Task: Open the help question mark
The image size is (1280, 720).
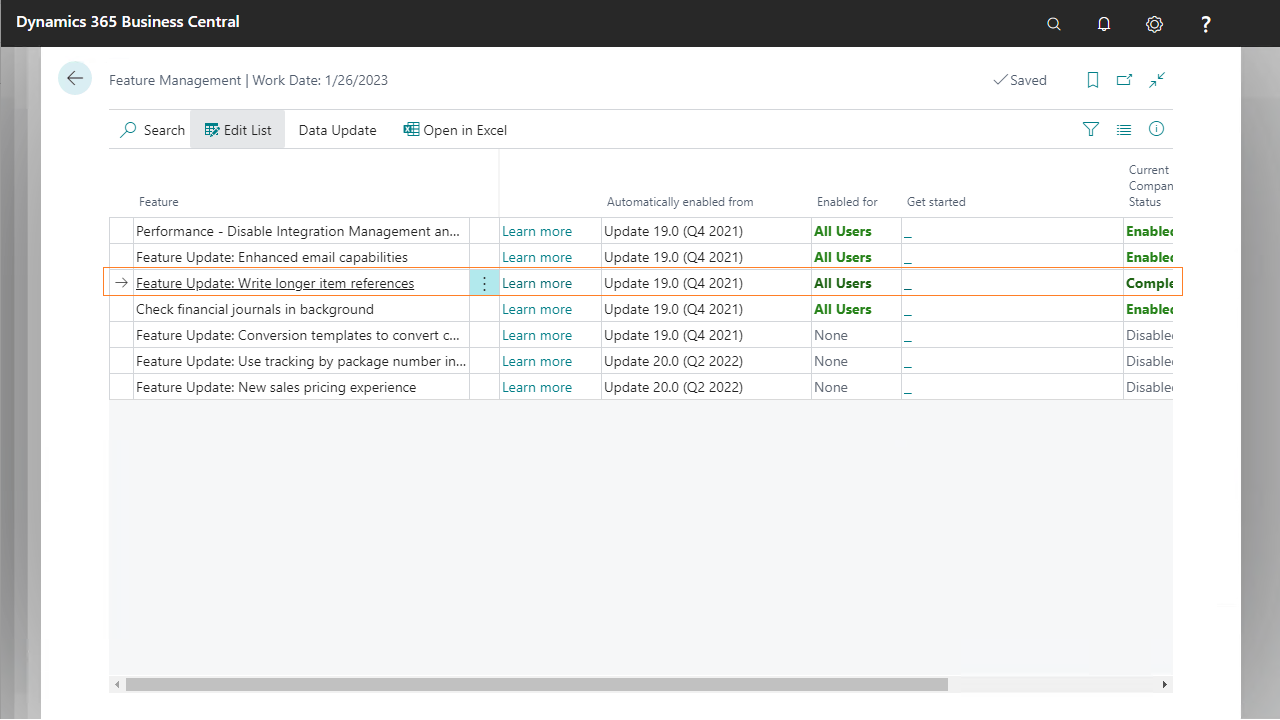Action: coord(1206,24)
